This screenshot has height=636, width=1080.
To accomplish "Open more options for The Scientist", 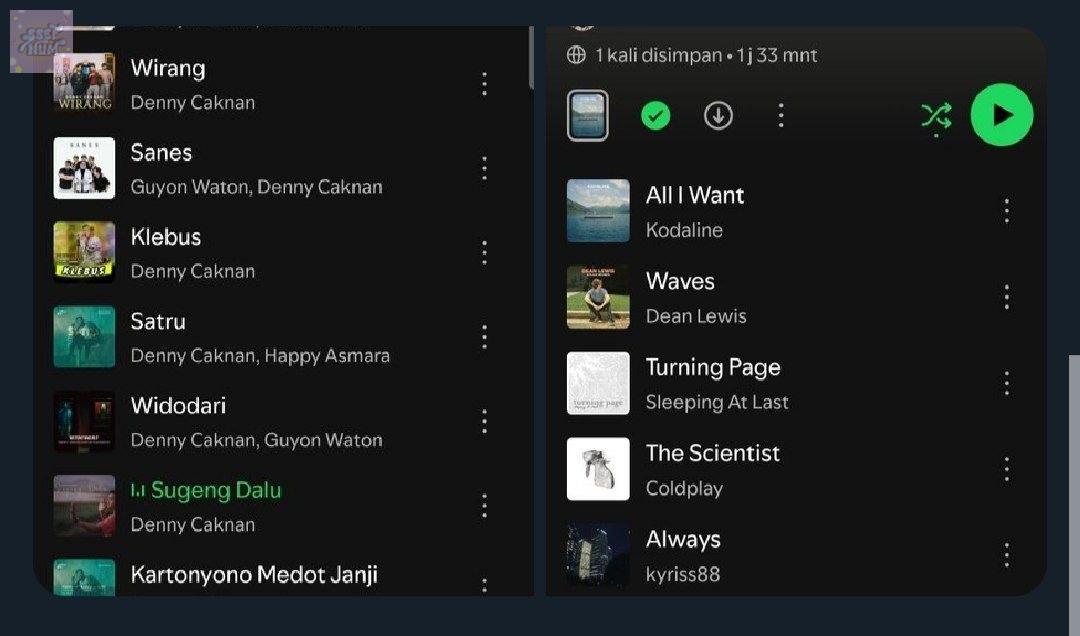I will pyautogui.click(x=1007, y=469).
